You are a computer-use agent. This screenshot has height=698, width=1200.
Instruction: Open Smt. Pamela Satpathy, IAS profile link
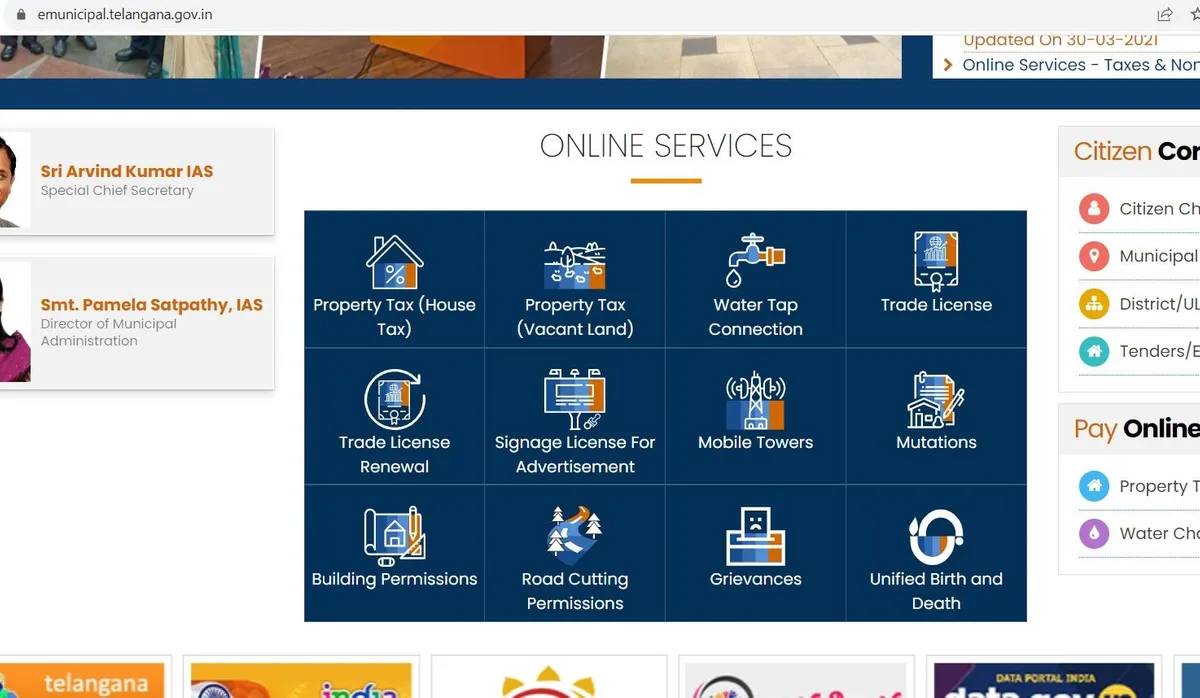pos(151,305)
